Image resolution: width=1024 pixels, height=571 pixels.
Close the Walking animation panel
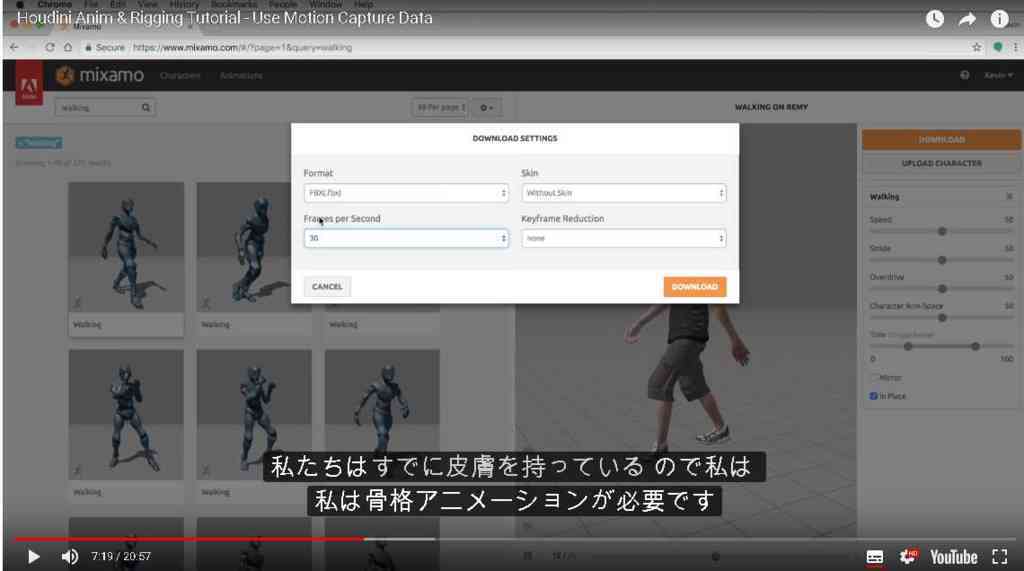(1009, 197)
